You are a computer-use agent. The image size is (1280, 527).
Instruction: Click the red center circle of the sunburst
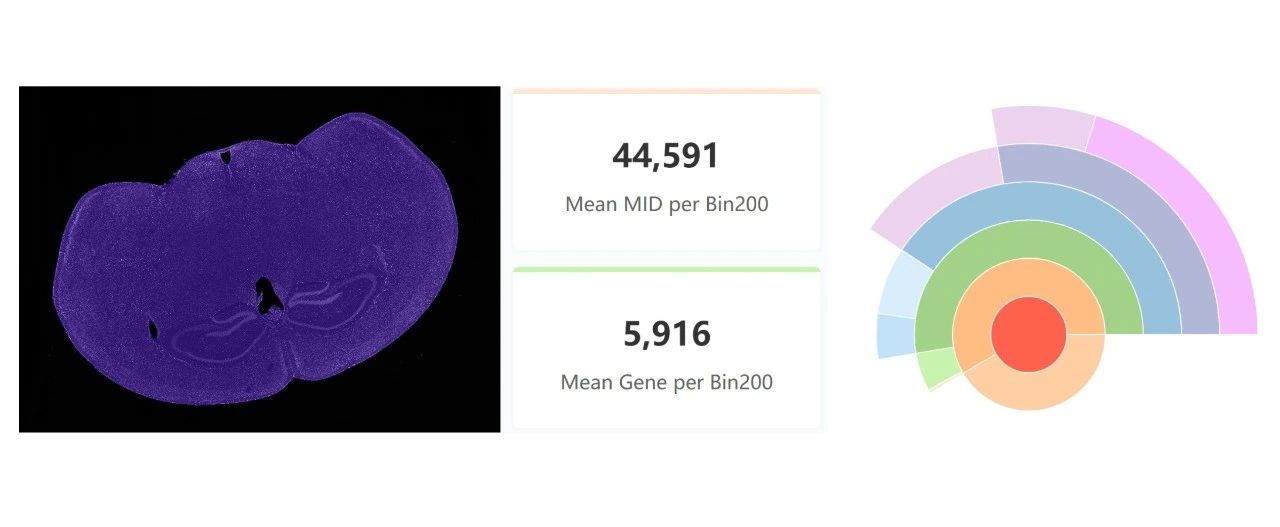click(x=1029, y=333)
